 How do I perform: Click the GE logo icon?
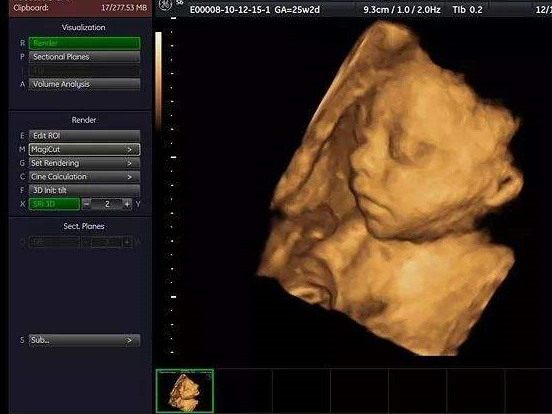(x=165, y=5)
